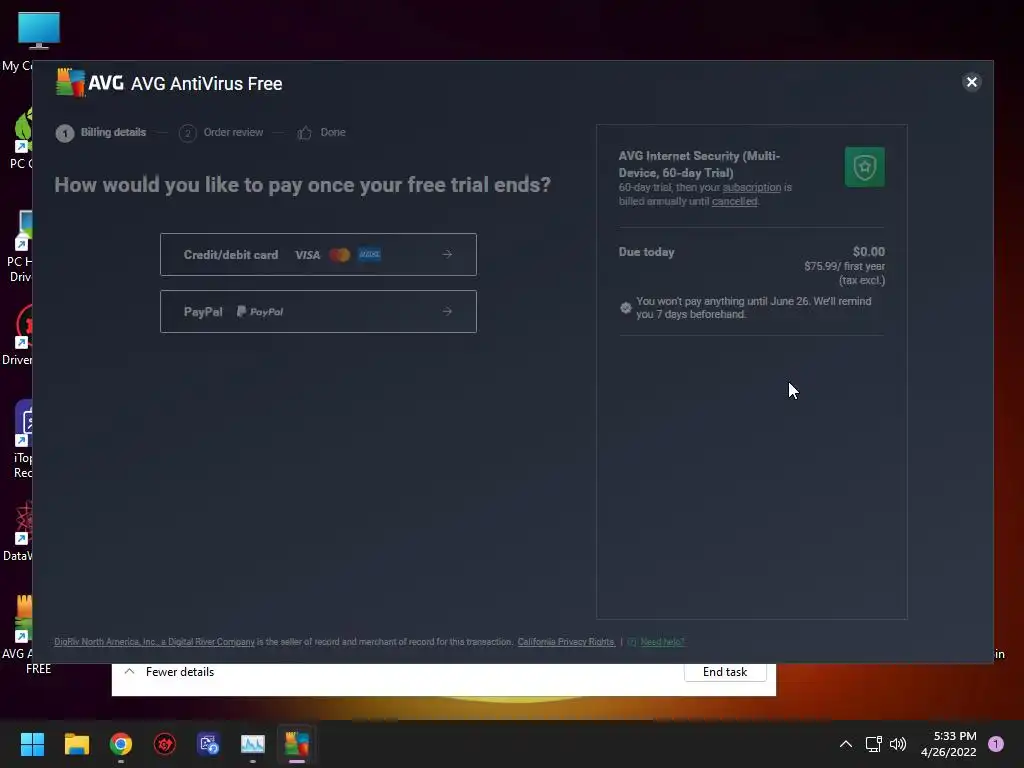The width and height of the screenshot is (1024, 768).
Task: Open the screen recorder taskbar icon
Action: click(x=209, y=744)
